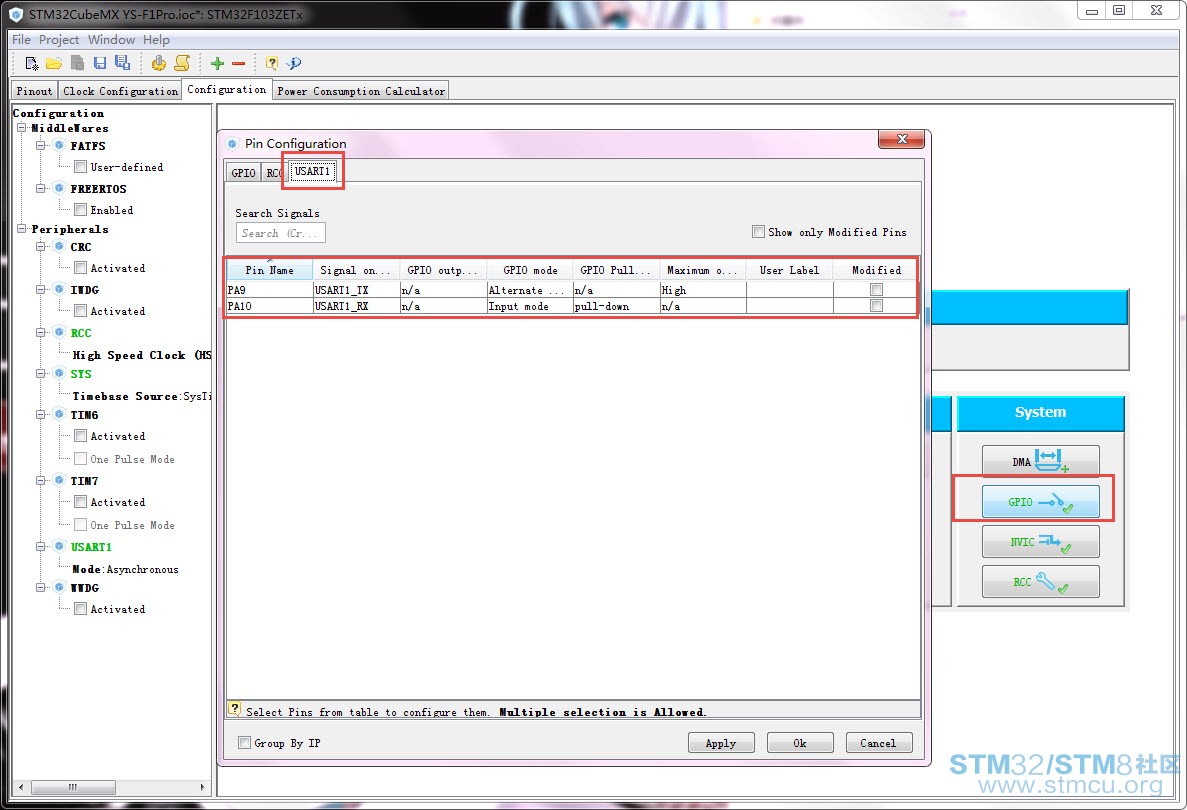Click the Search Signals input field
The width and height of the screenshot is (1187, 810).
point(281,232)
